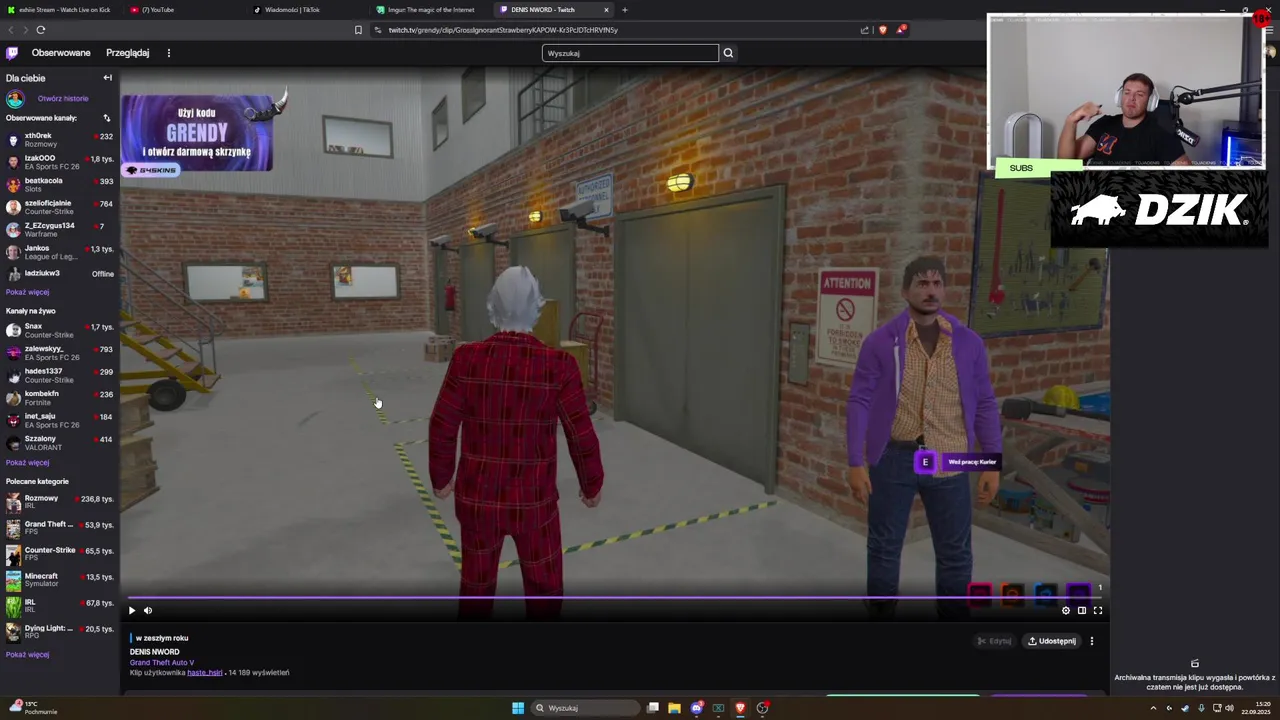Open the video player settings gear
The height and width of the screenshot is (720, 1280).
point(1065,610)
